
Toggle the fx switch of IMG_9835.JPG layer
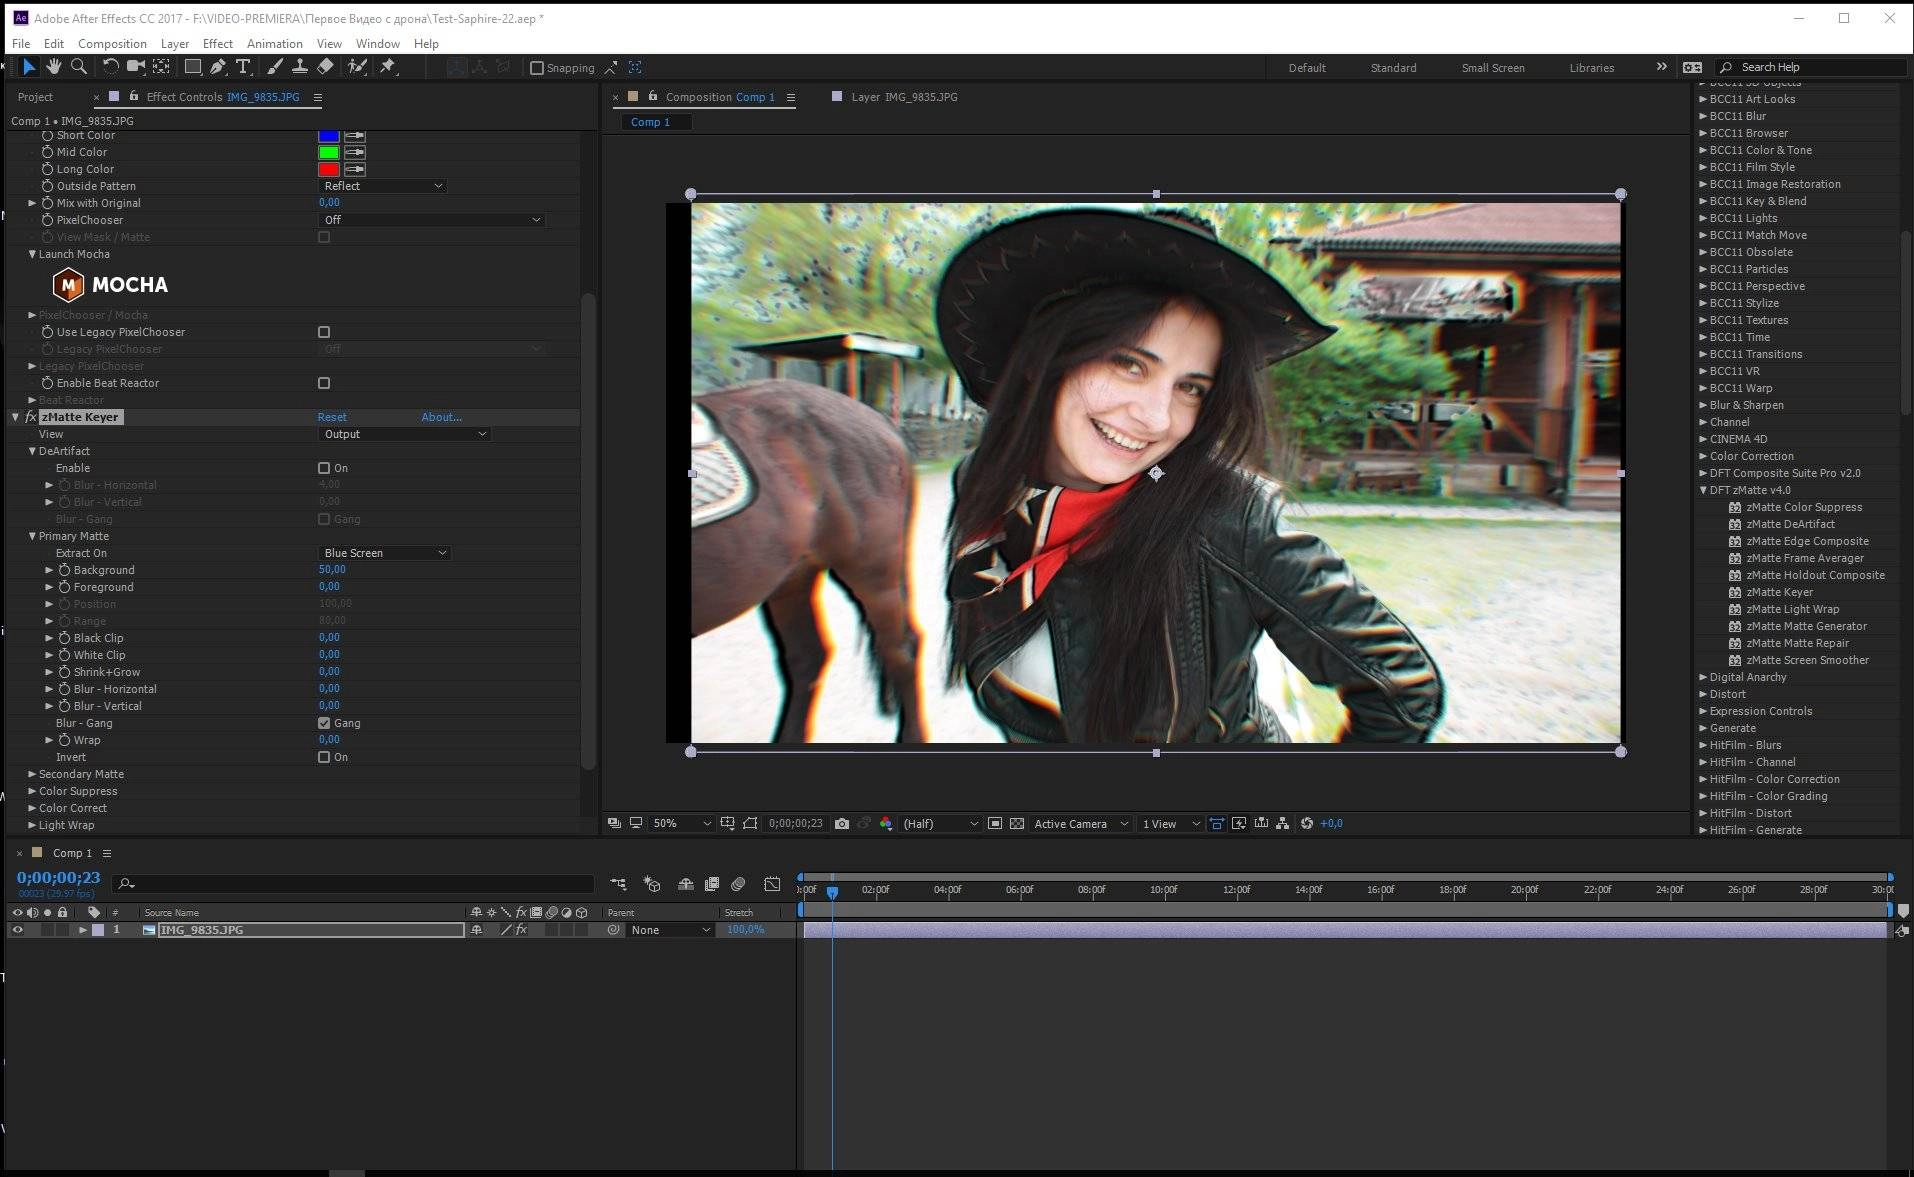521,930
